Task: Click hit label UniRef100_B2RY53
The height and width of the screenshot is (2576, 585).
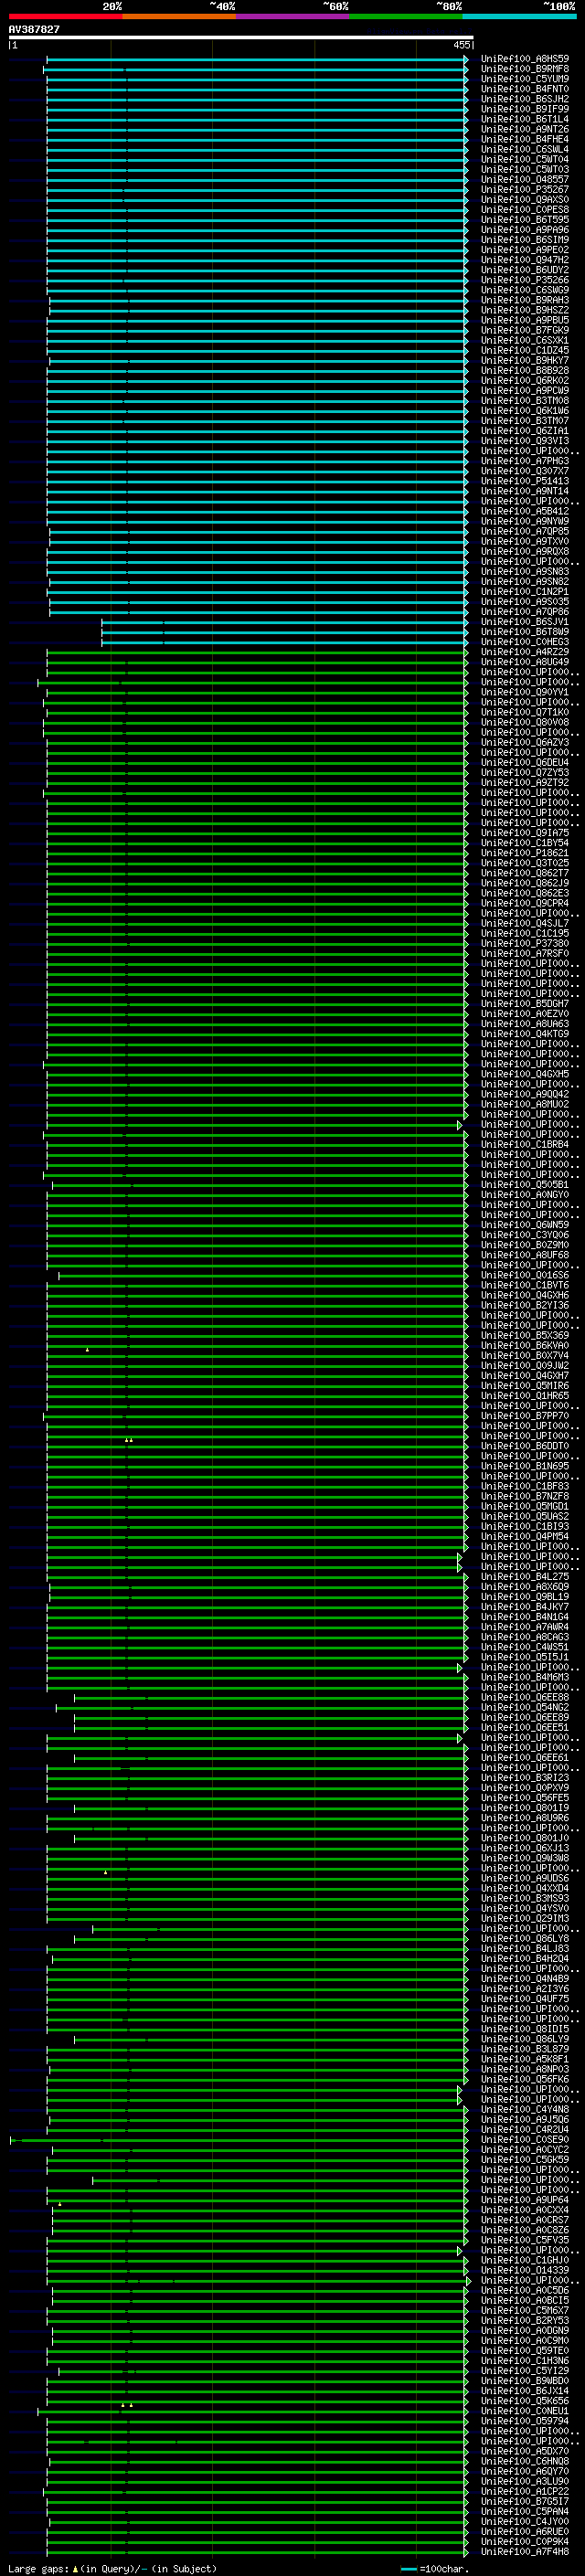Action: 525,2320
